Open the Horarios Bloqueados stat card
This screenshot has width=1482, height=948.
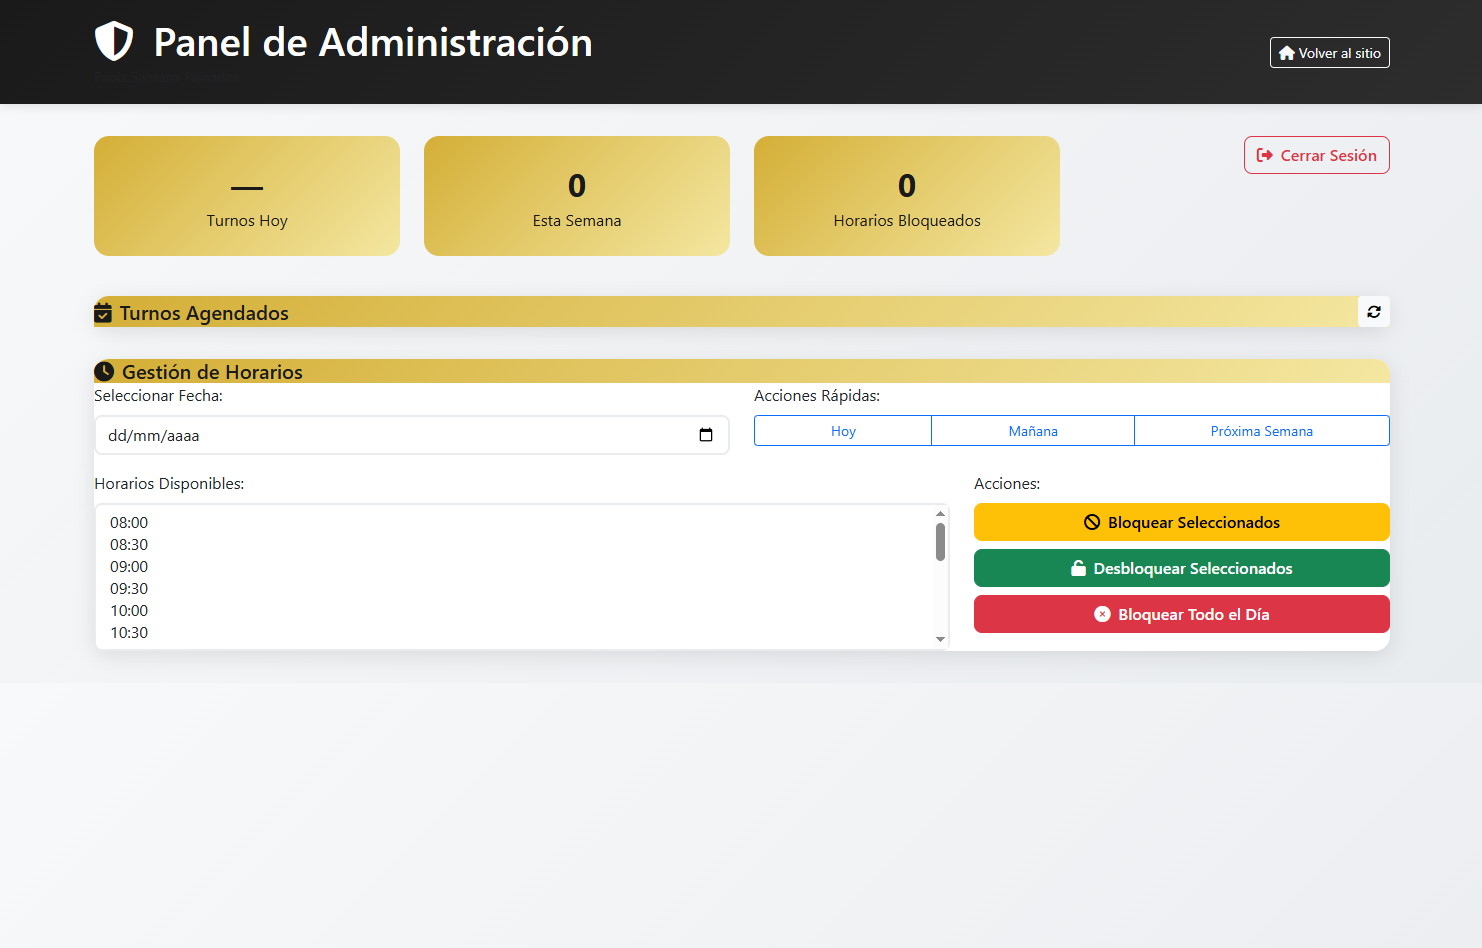point(906,196)
